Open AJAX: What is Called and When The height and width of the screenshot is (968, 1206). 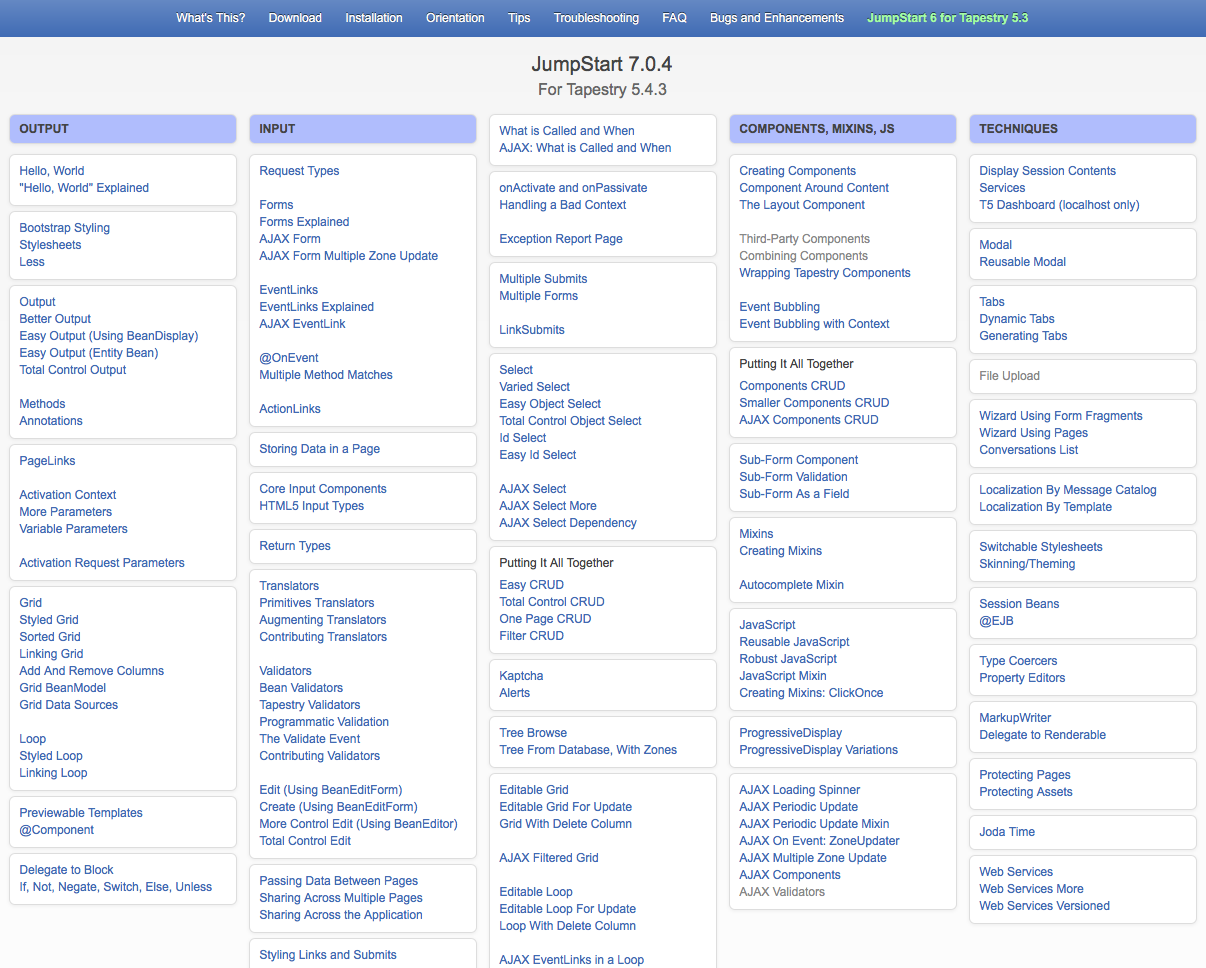(585, 148)
